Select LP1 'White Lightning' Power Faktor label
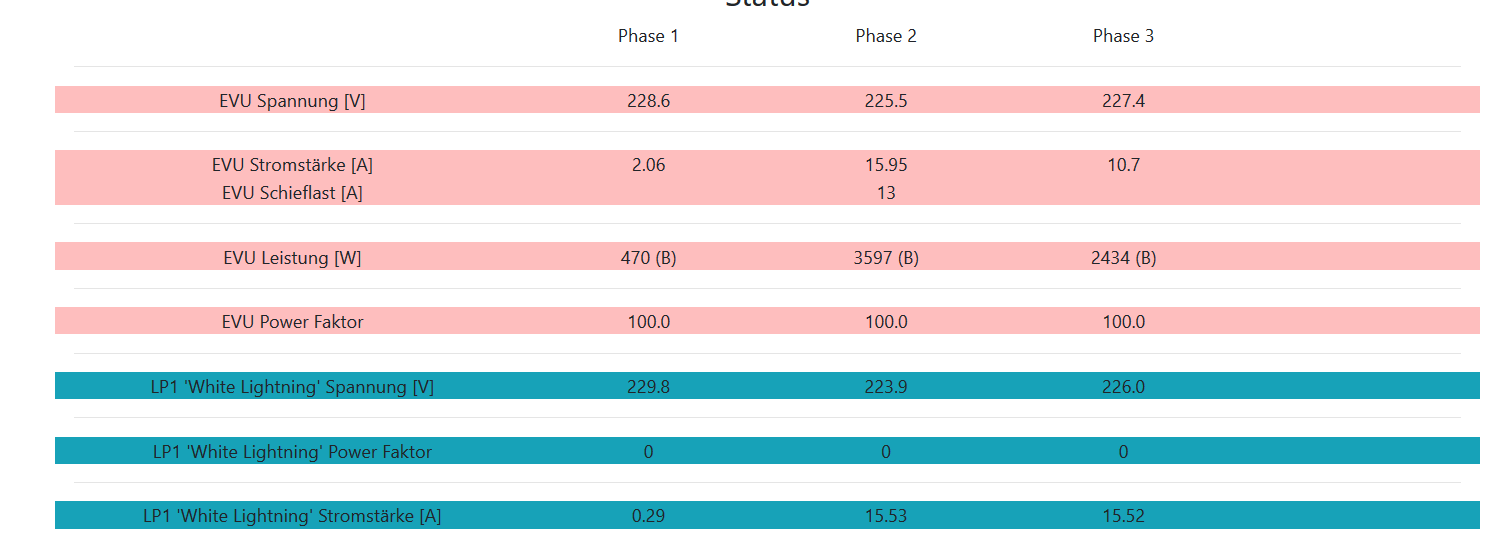 click(x=292, y=452)
